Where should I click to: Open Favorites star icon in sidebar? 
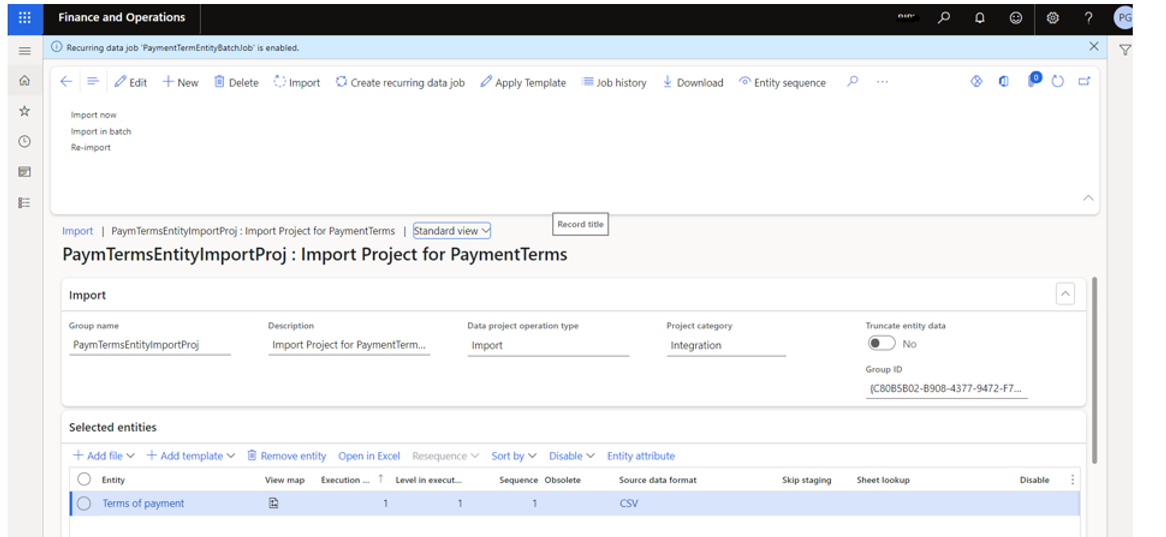point(25,111)
